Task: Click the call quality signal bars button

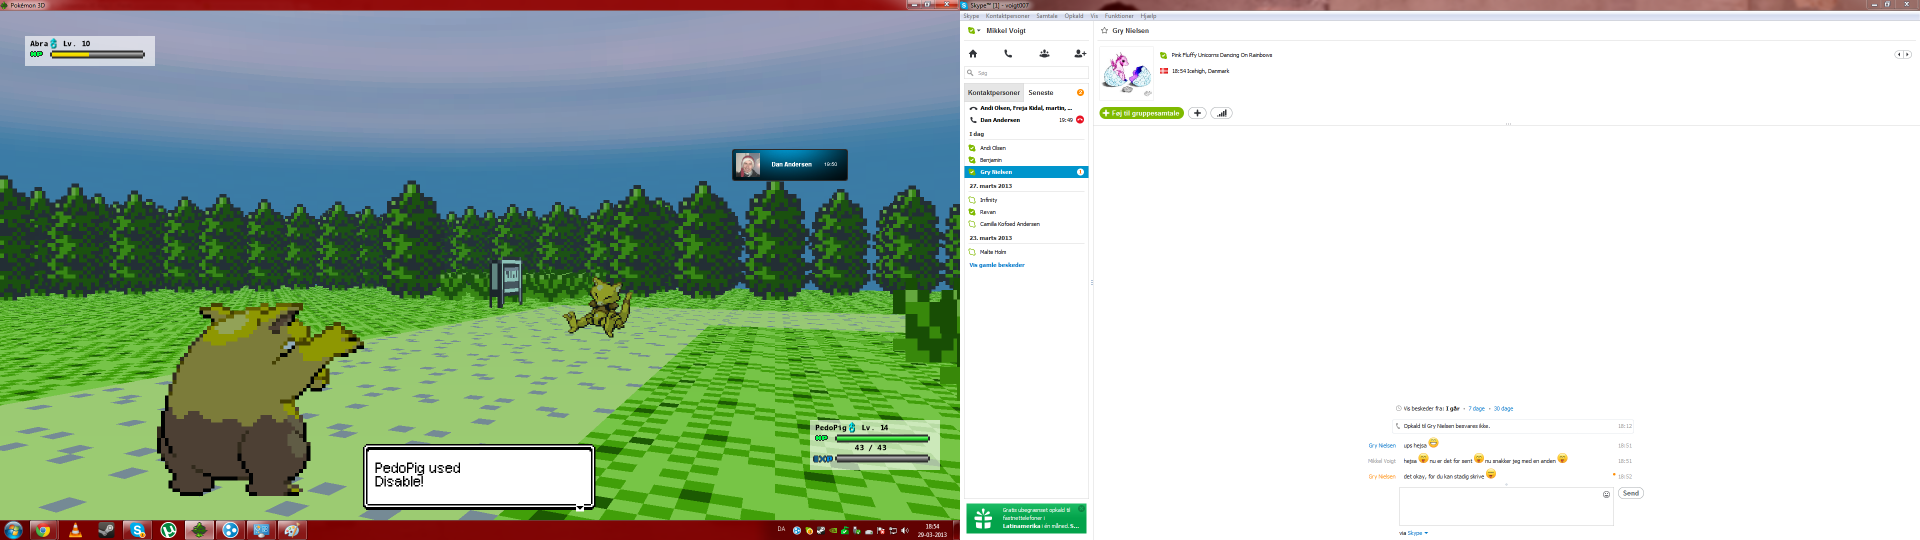Action: point(1221,113)
